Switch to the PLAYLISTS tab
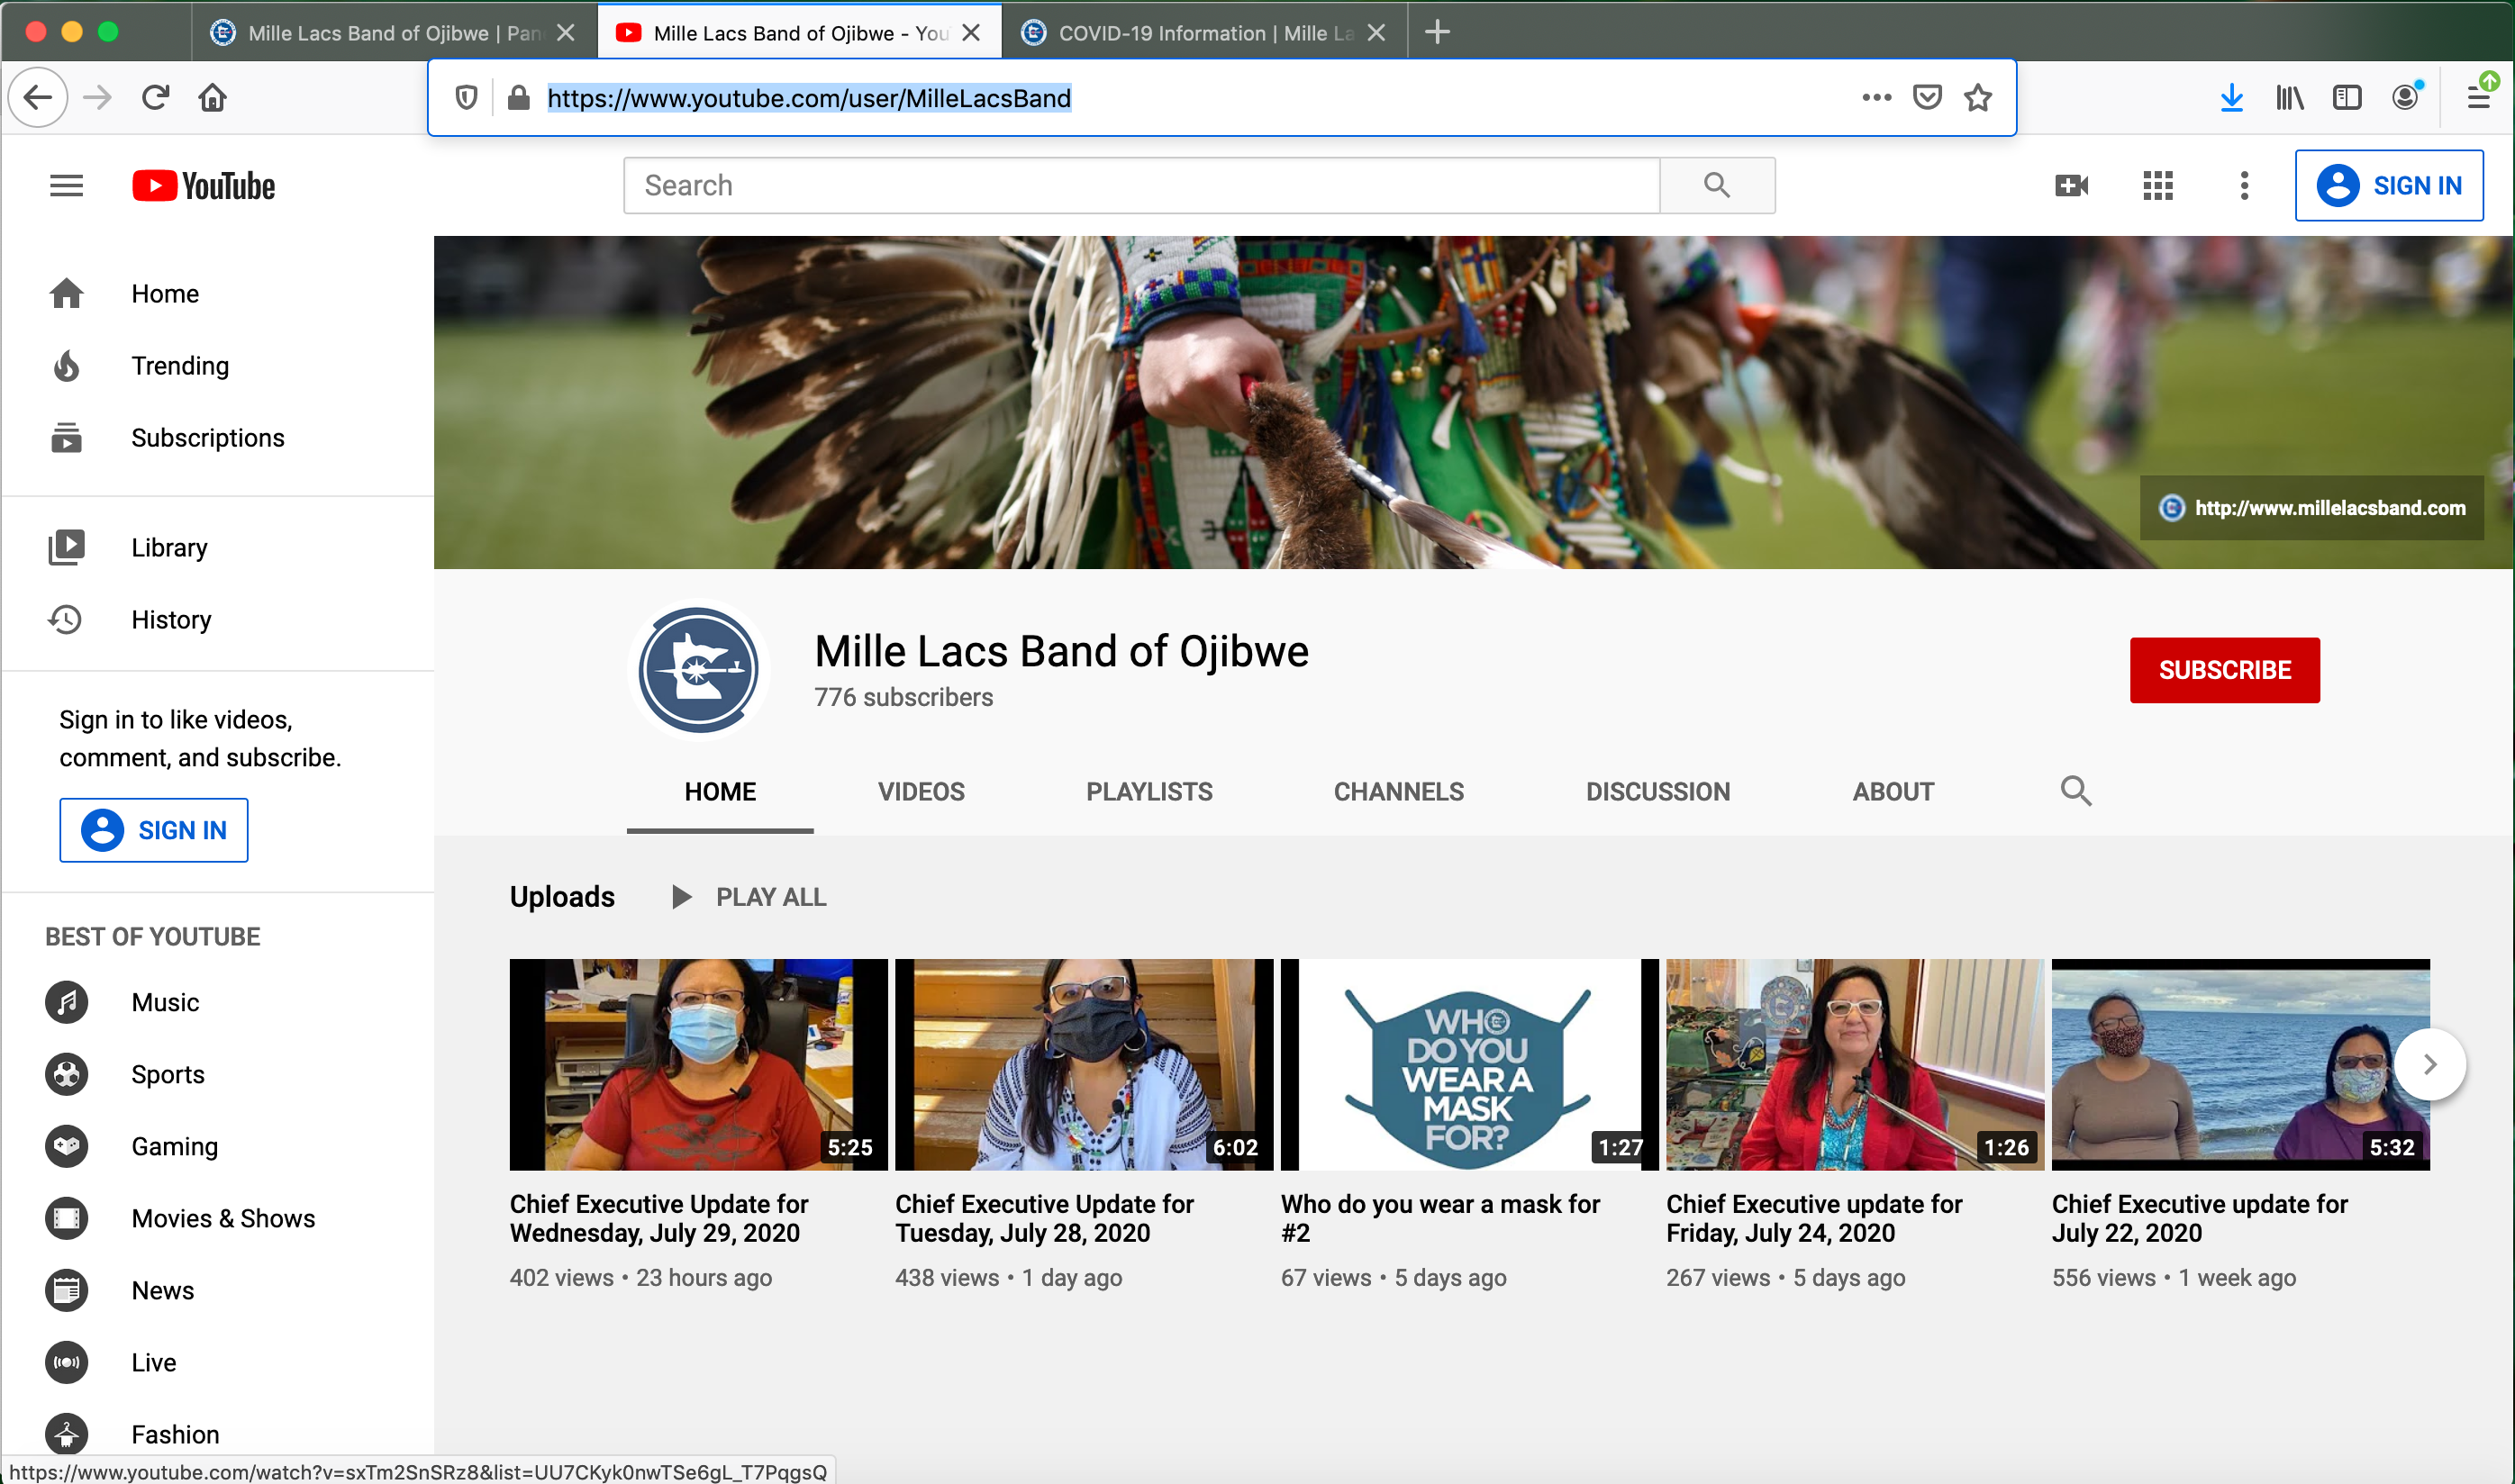2515x1484 pixels. coord(1149,792)
